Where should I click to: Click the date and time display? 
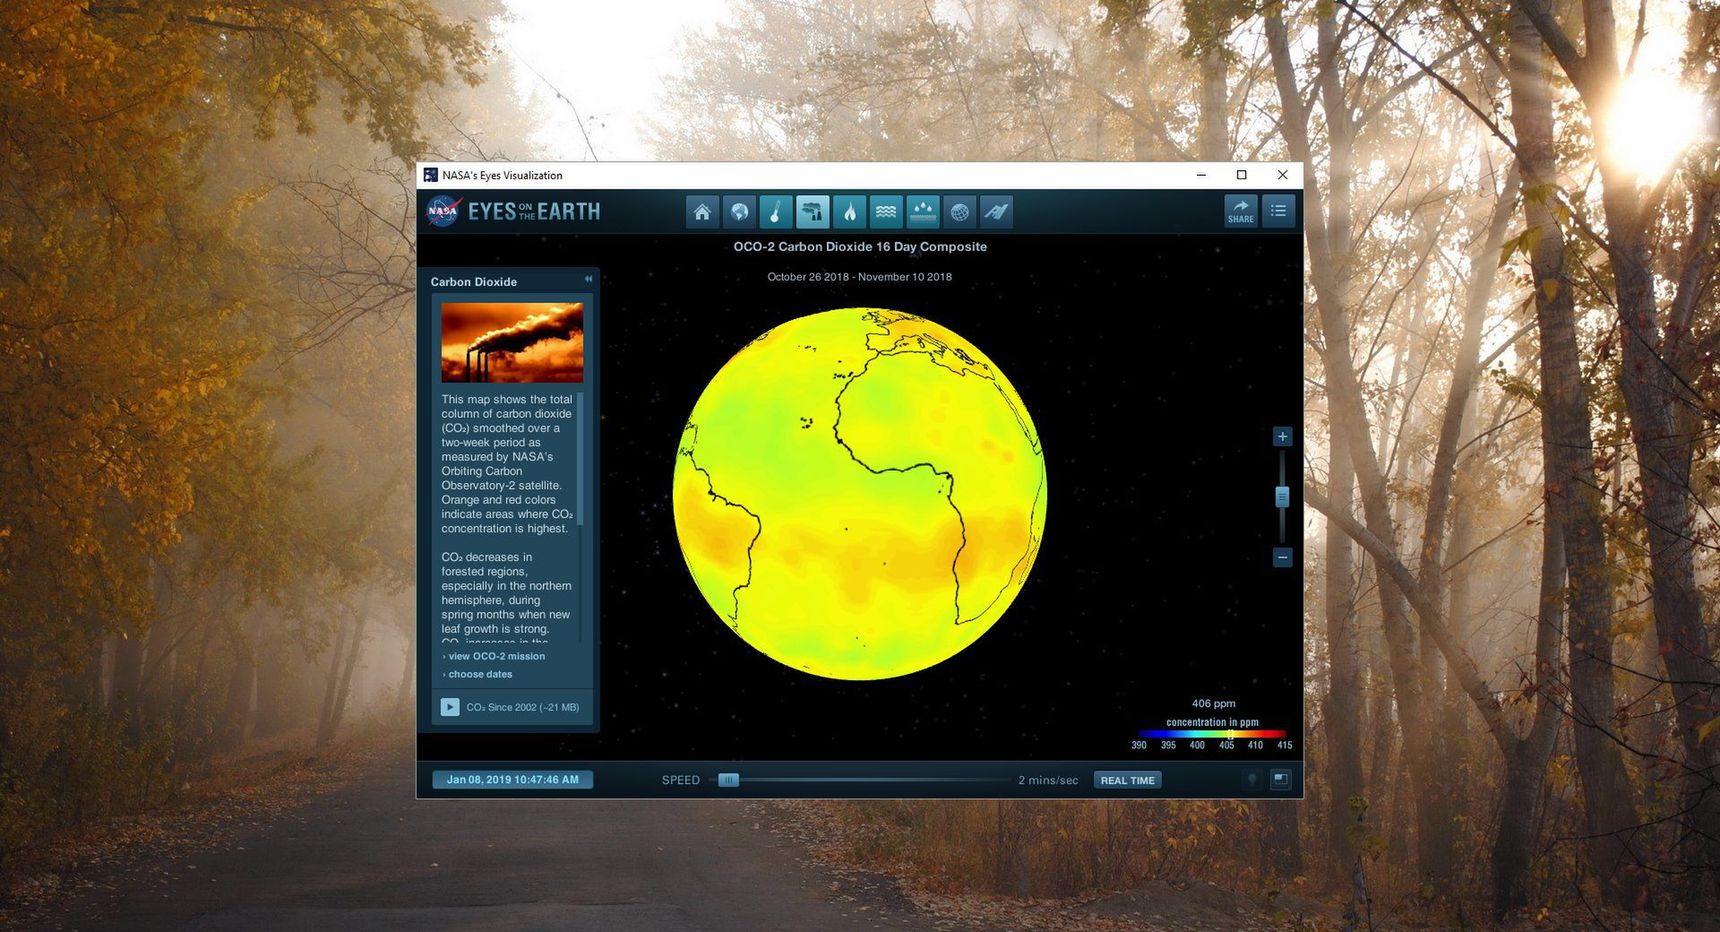click(512, 780)
